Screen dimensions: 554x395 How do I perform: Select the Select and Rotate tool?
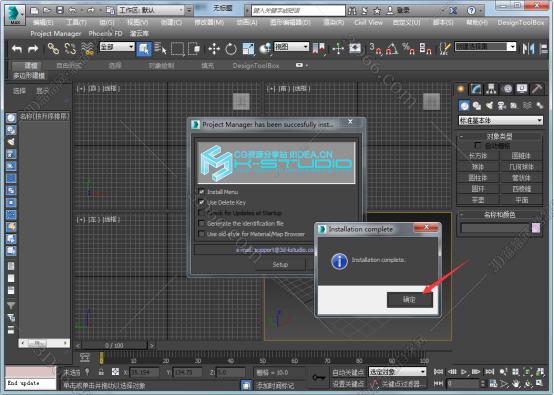pyautogui.click(x=231, y=48)
